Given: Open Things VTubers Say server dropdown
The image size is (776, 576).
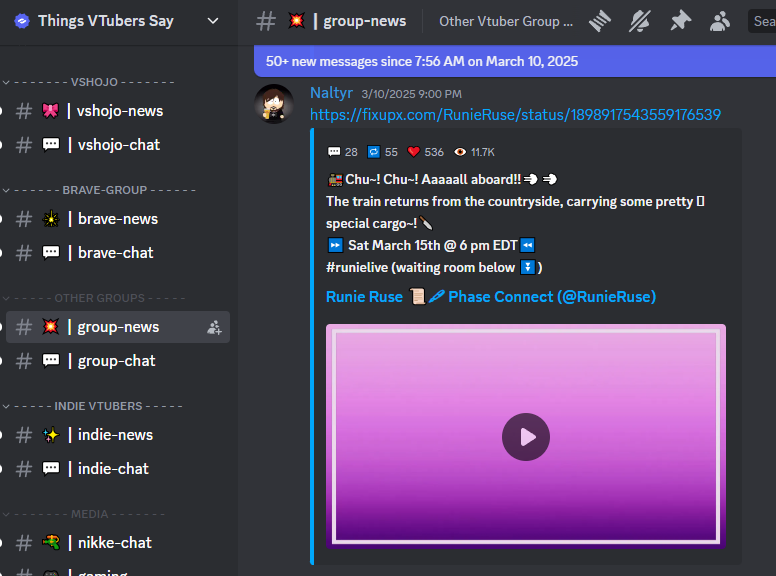Looking at the screenshot, I should click(213, 21).
